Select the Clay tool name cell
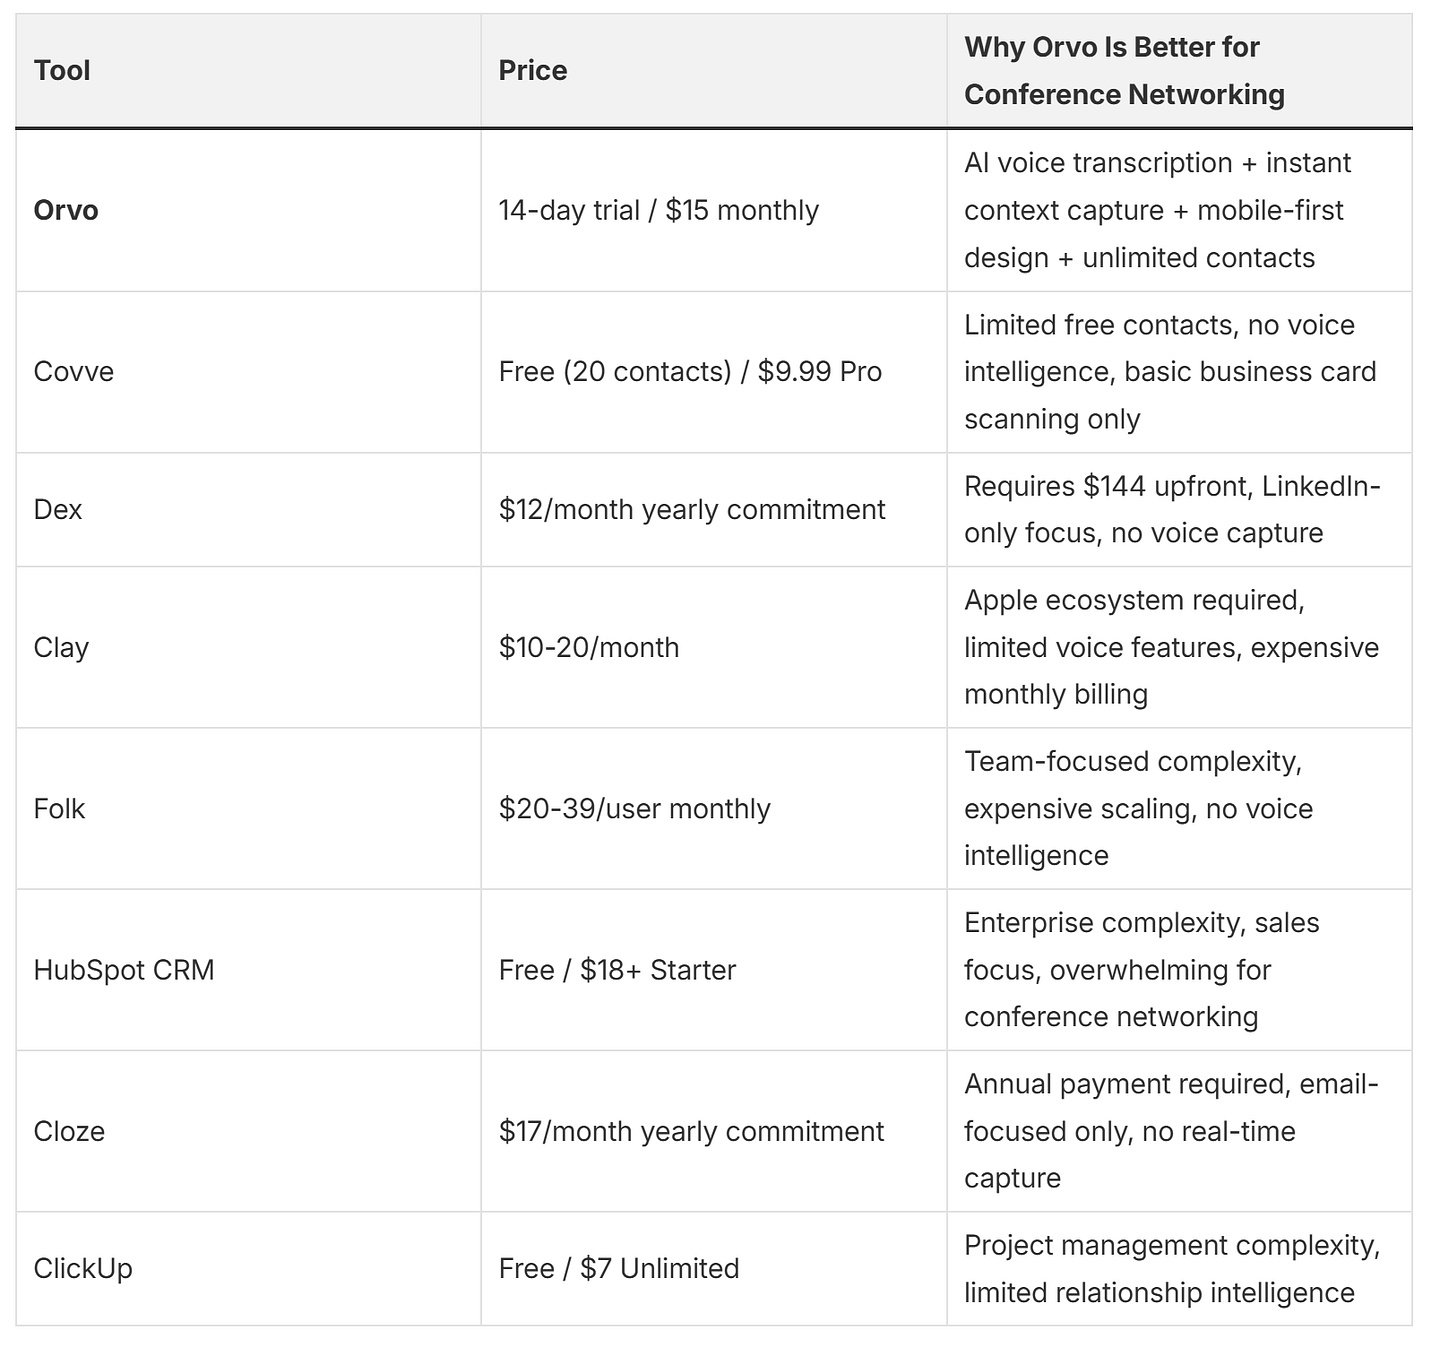This screenshot has height=1349, width=1440. [x=248, y=647]
